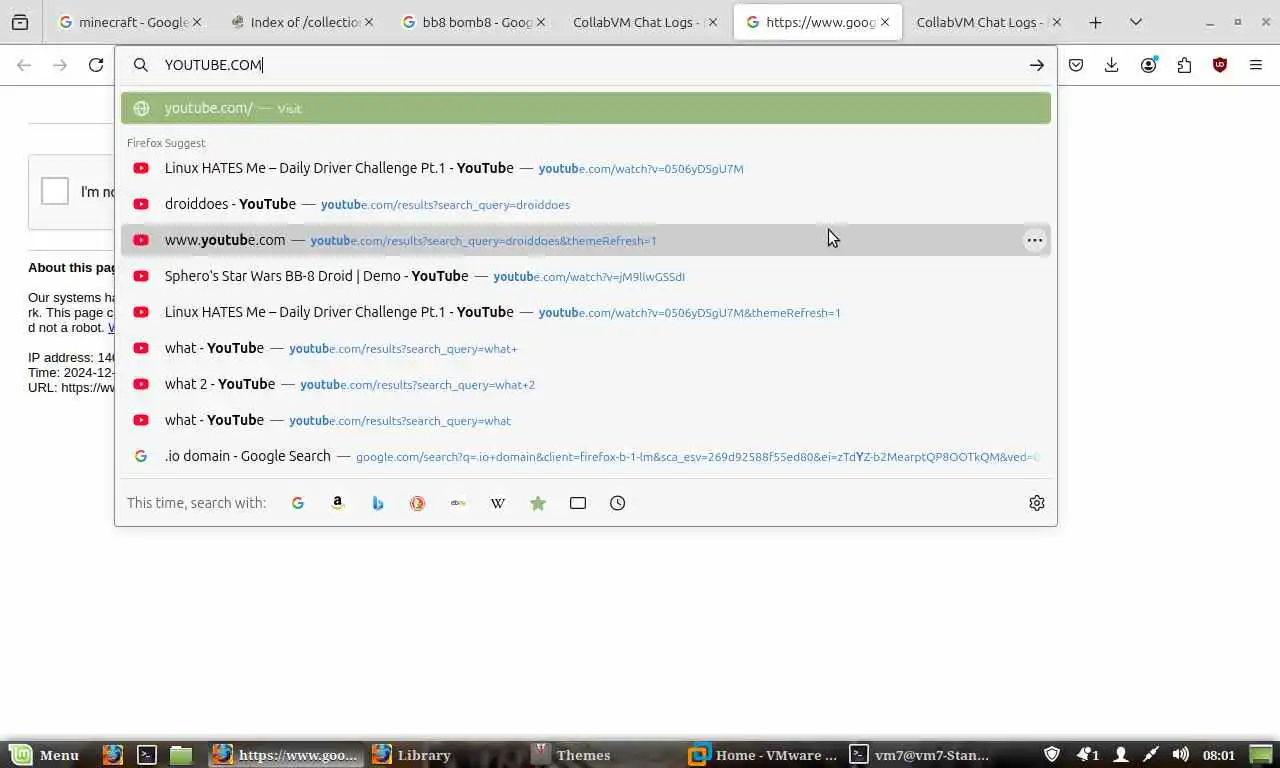
Task: Click the address bar text YOUTUBE.COM
Action: 213,65
